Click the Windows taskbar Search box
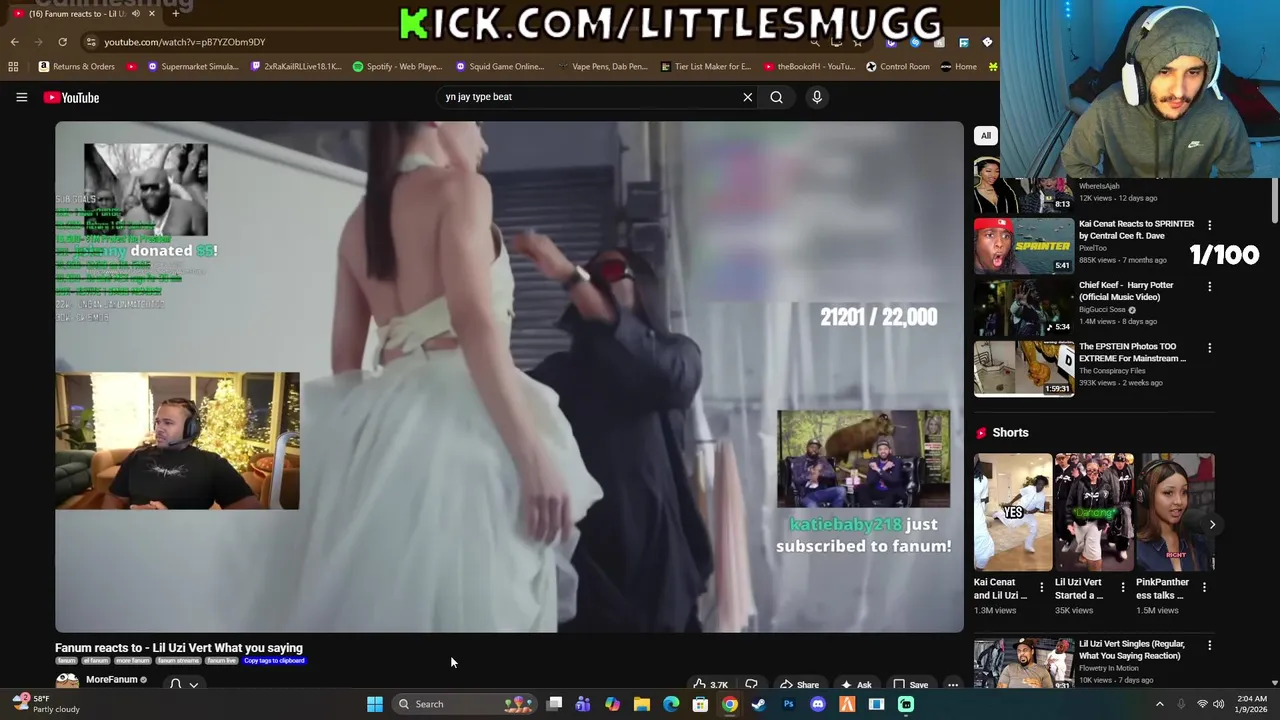Image resolution: width=1280 pixels, height=720 pixels. (464, 704)
